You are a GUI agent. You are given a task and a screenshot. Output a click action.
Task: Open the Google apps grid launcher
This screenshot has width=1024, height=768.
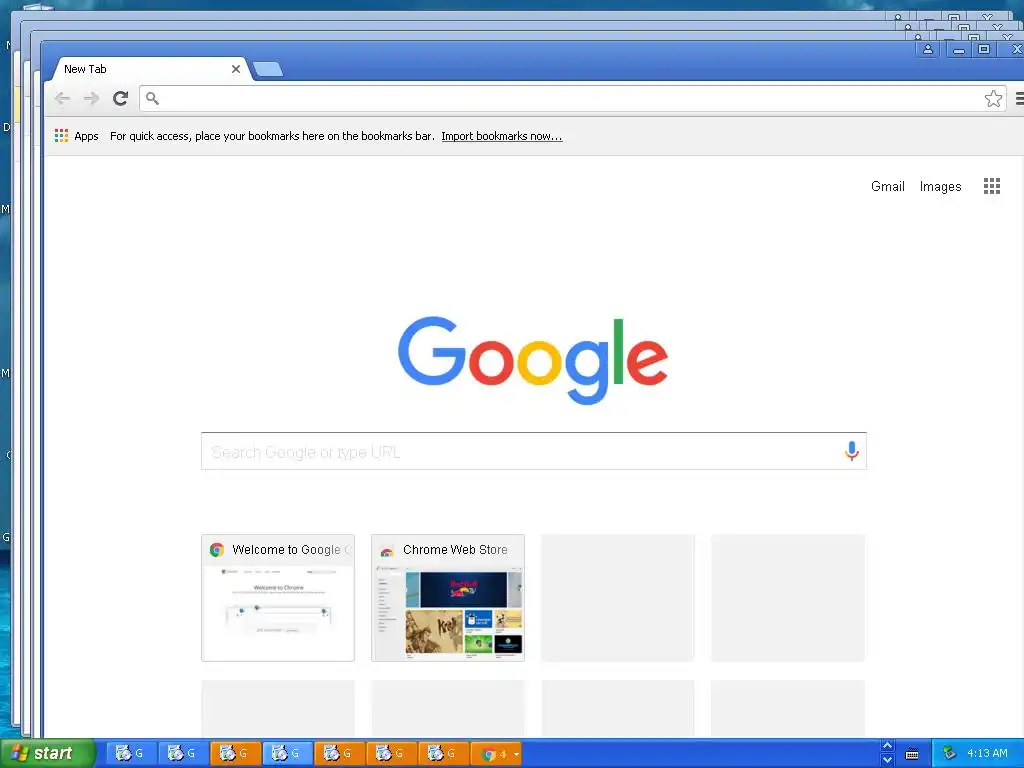pos(991,186)
